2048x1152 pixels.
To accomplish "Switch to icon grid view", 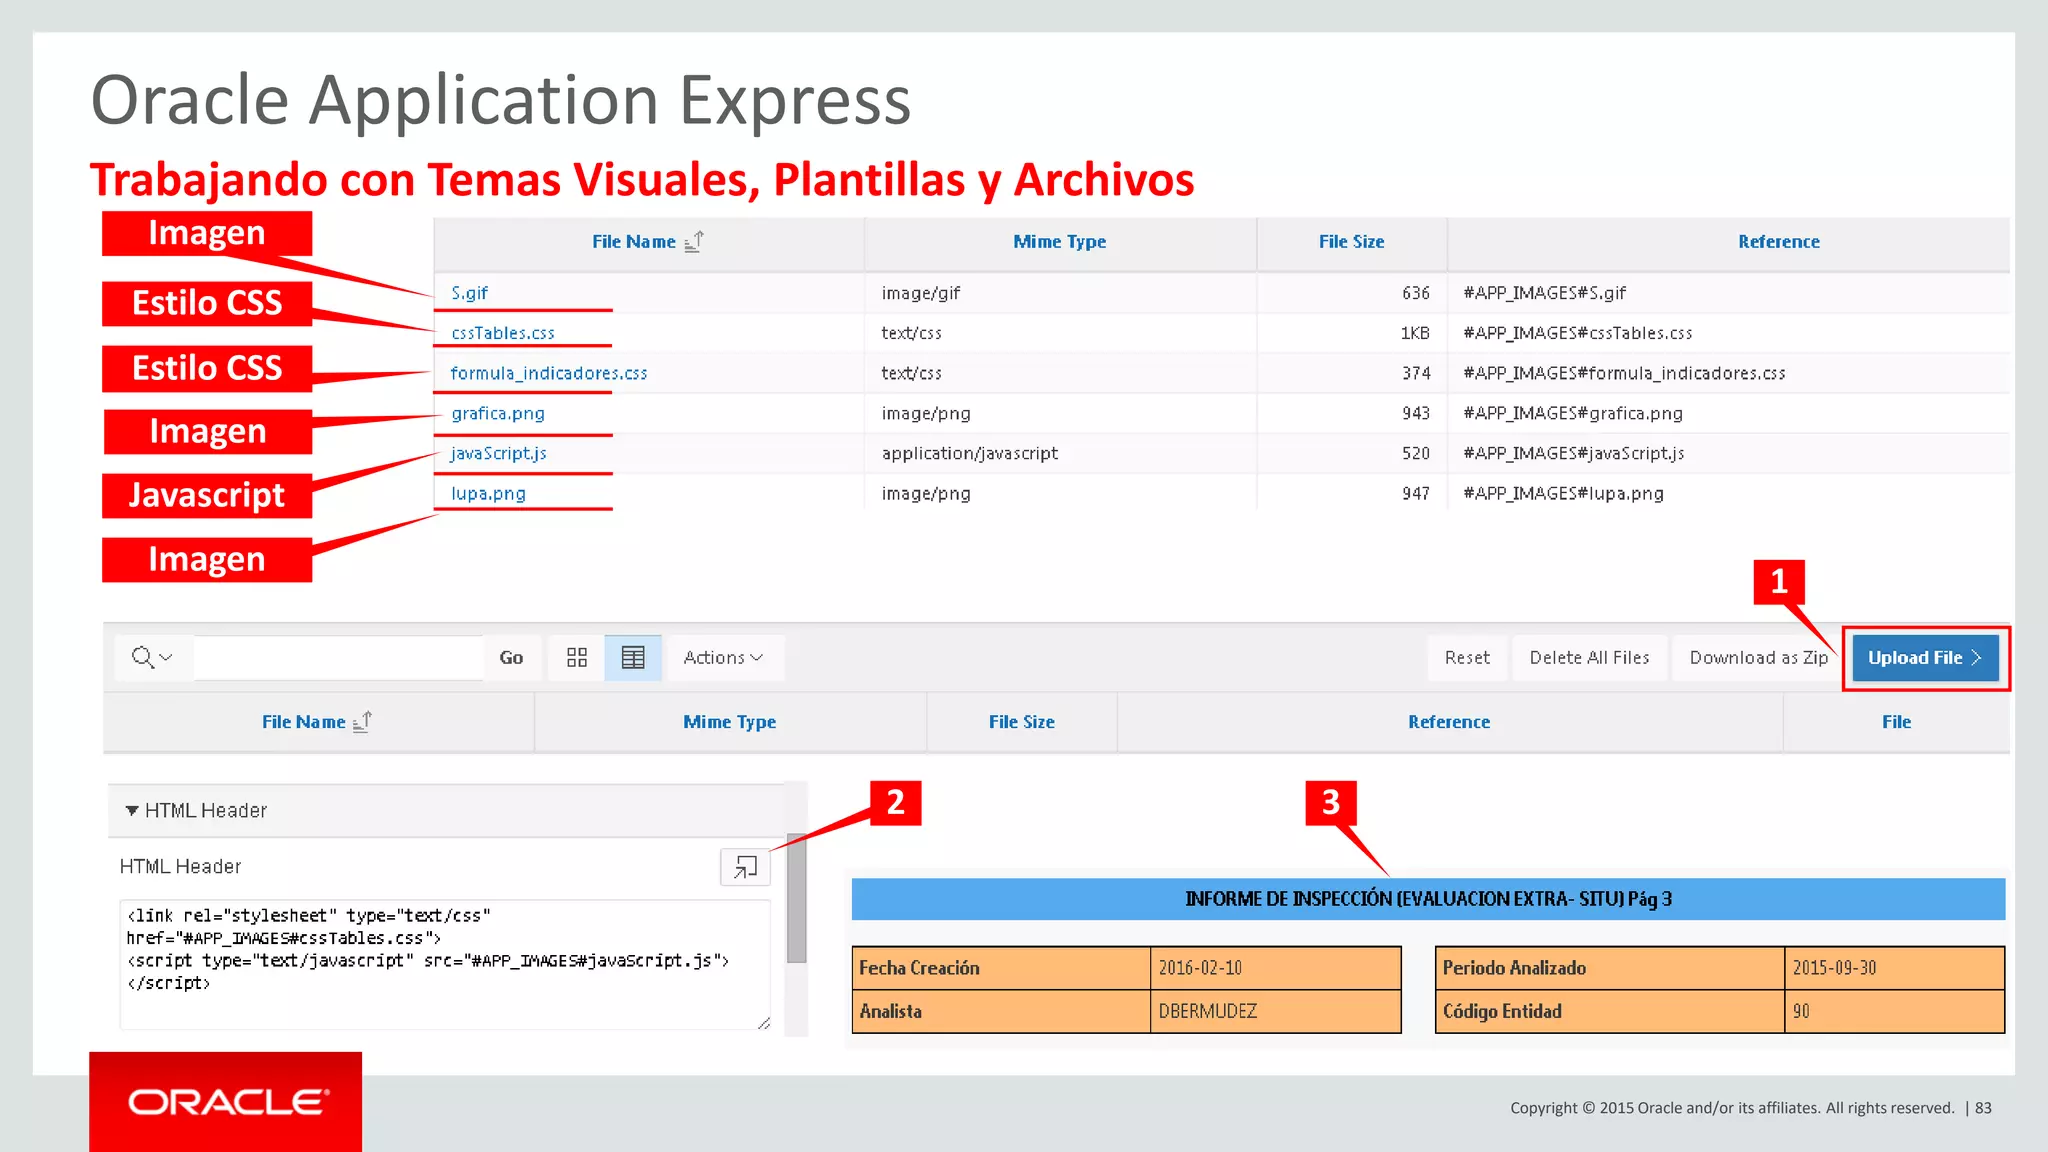I will click(x=577, y=657).
